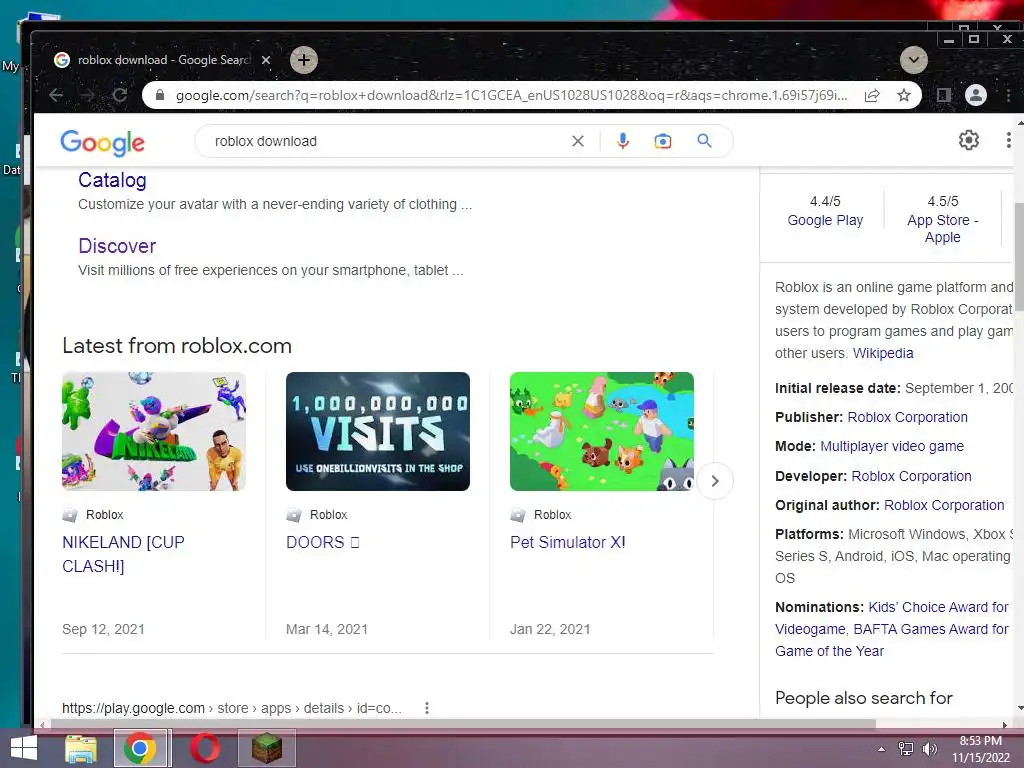Click the Google logo
This screenshot has width=1024, height=768.
point(103,142)
